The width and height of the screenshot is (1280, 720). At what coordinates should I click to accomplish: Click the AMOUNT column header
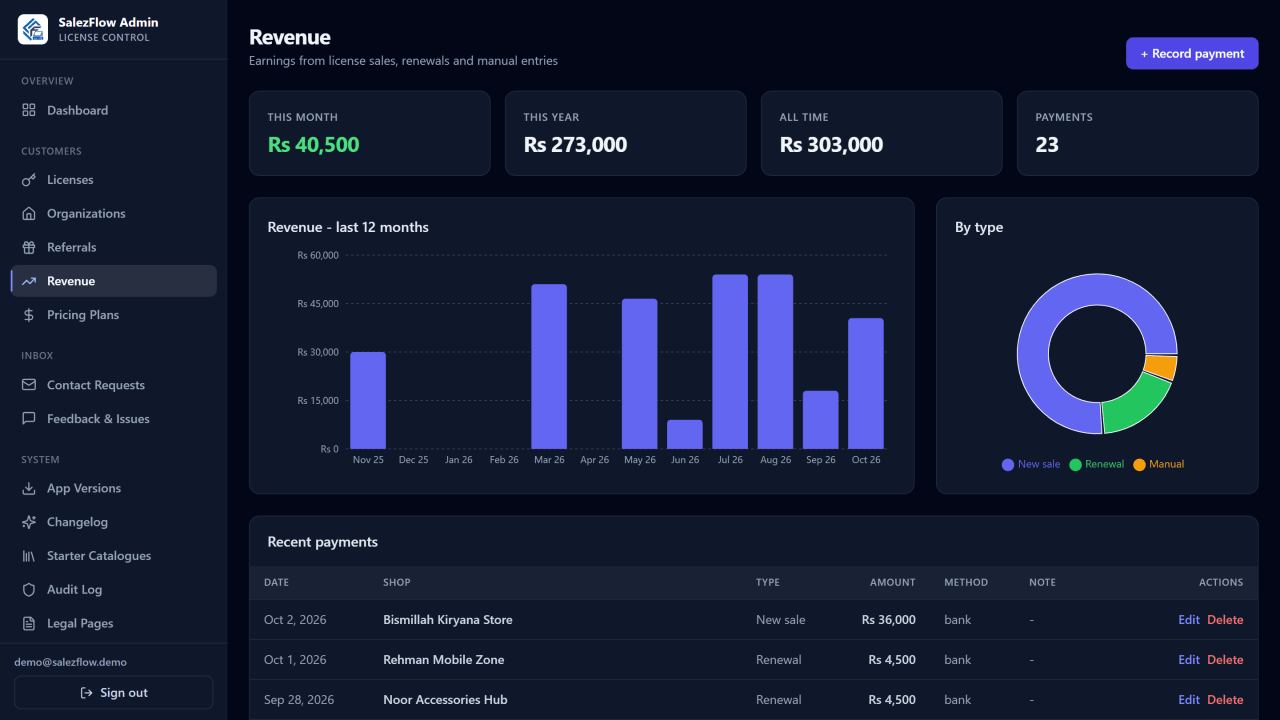click(x=893, y=582)
